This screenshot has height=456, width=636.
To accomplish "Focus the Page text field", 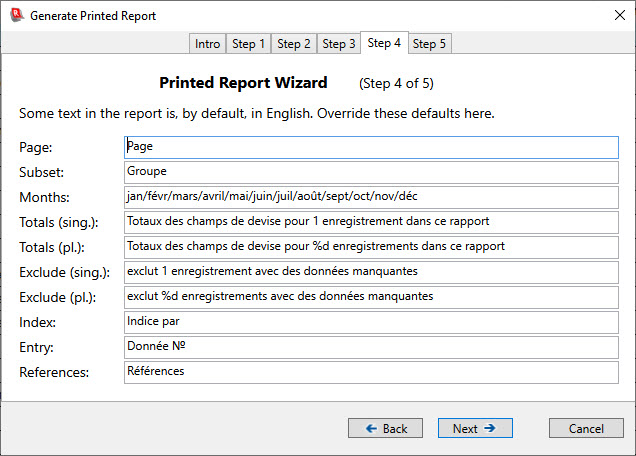I will tap(371, 147).
